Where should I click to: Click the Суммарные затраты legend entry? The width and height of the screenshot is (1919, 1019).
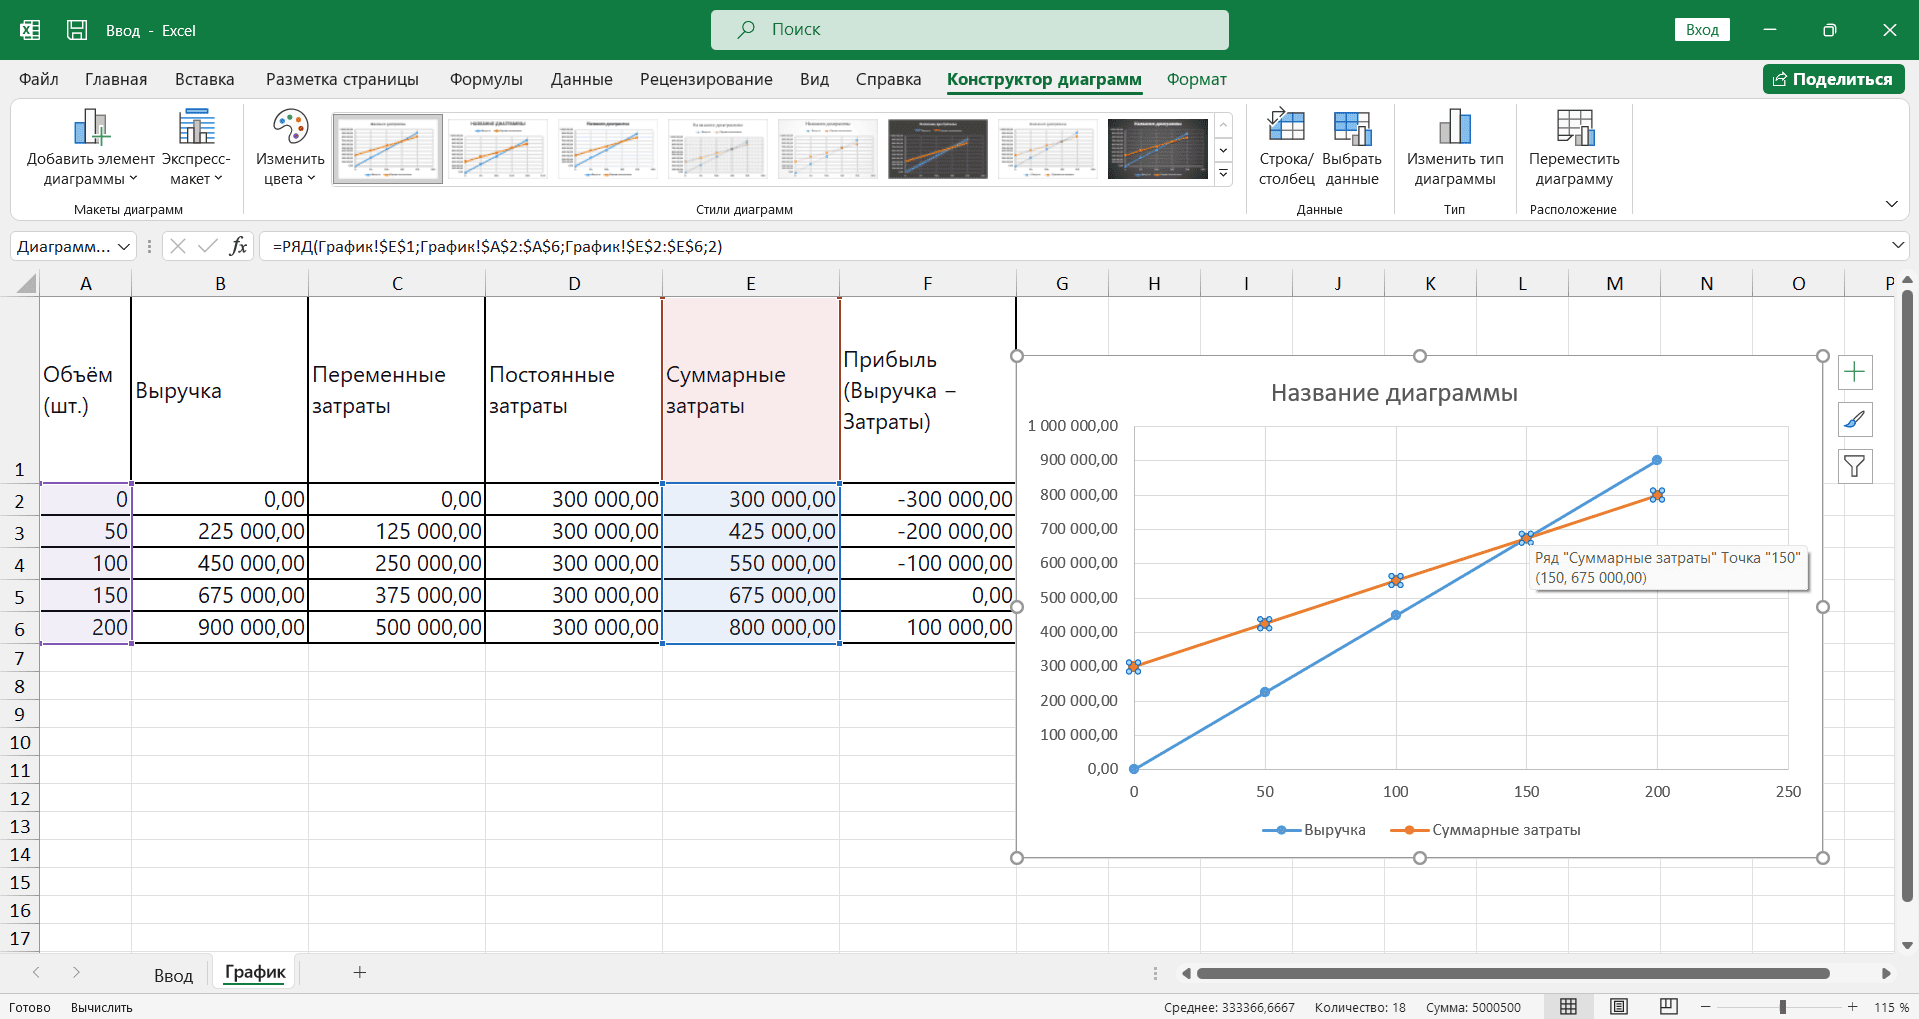[1486, 830]
